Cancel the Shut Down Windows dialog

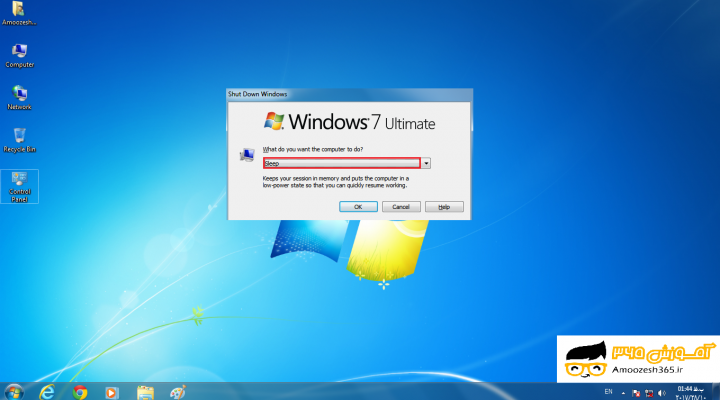(401, 207)
